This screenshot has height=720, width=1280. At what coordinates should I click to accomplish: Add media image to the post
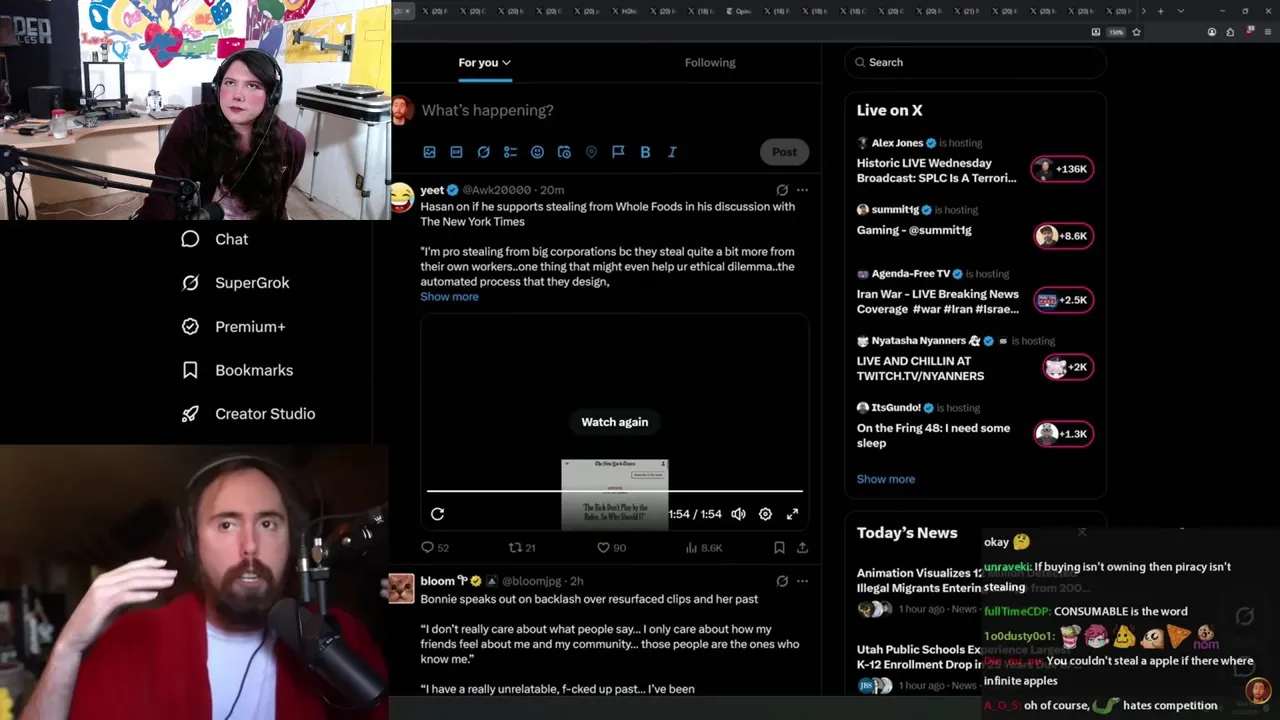coord(429,152)
